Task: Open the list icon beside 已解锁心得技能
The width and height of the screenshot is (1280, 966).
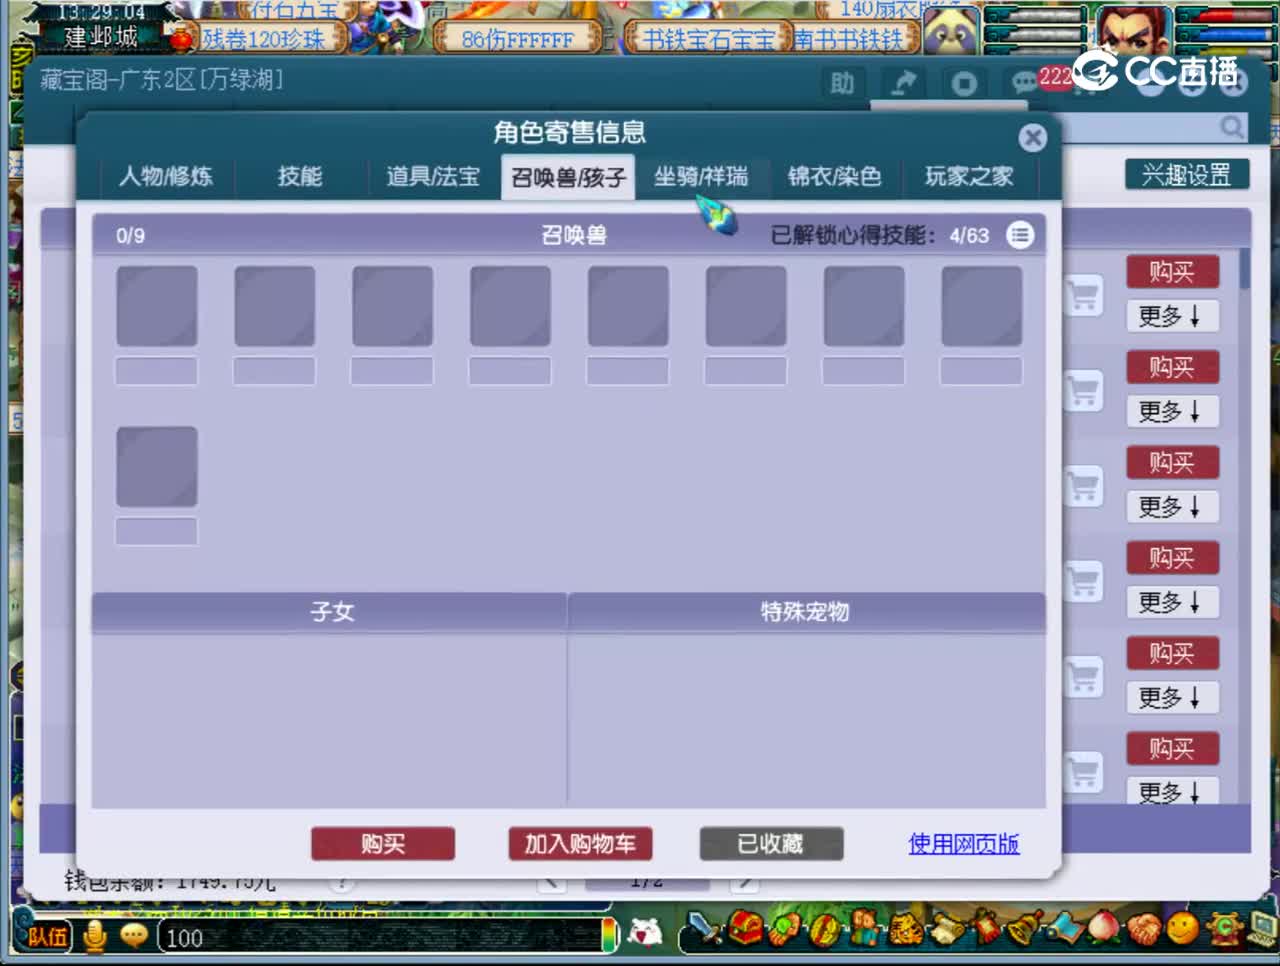Action: coord(1020,235)
